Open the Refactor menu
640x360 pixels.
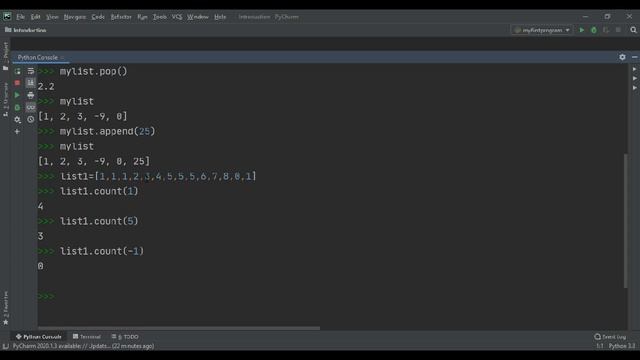pyautogui.click(x=121, y=17)
